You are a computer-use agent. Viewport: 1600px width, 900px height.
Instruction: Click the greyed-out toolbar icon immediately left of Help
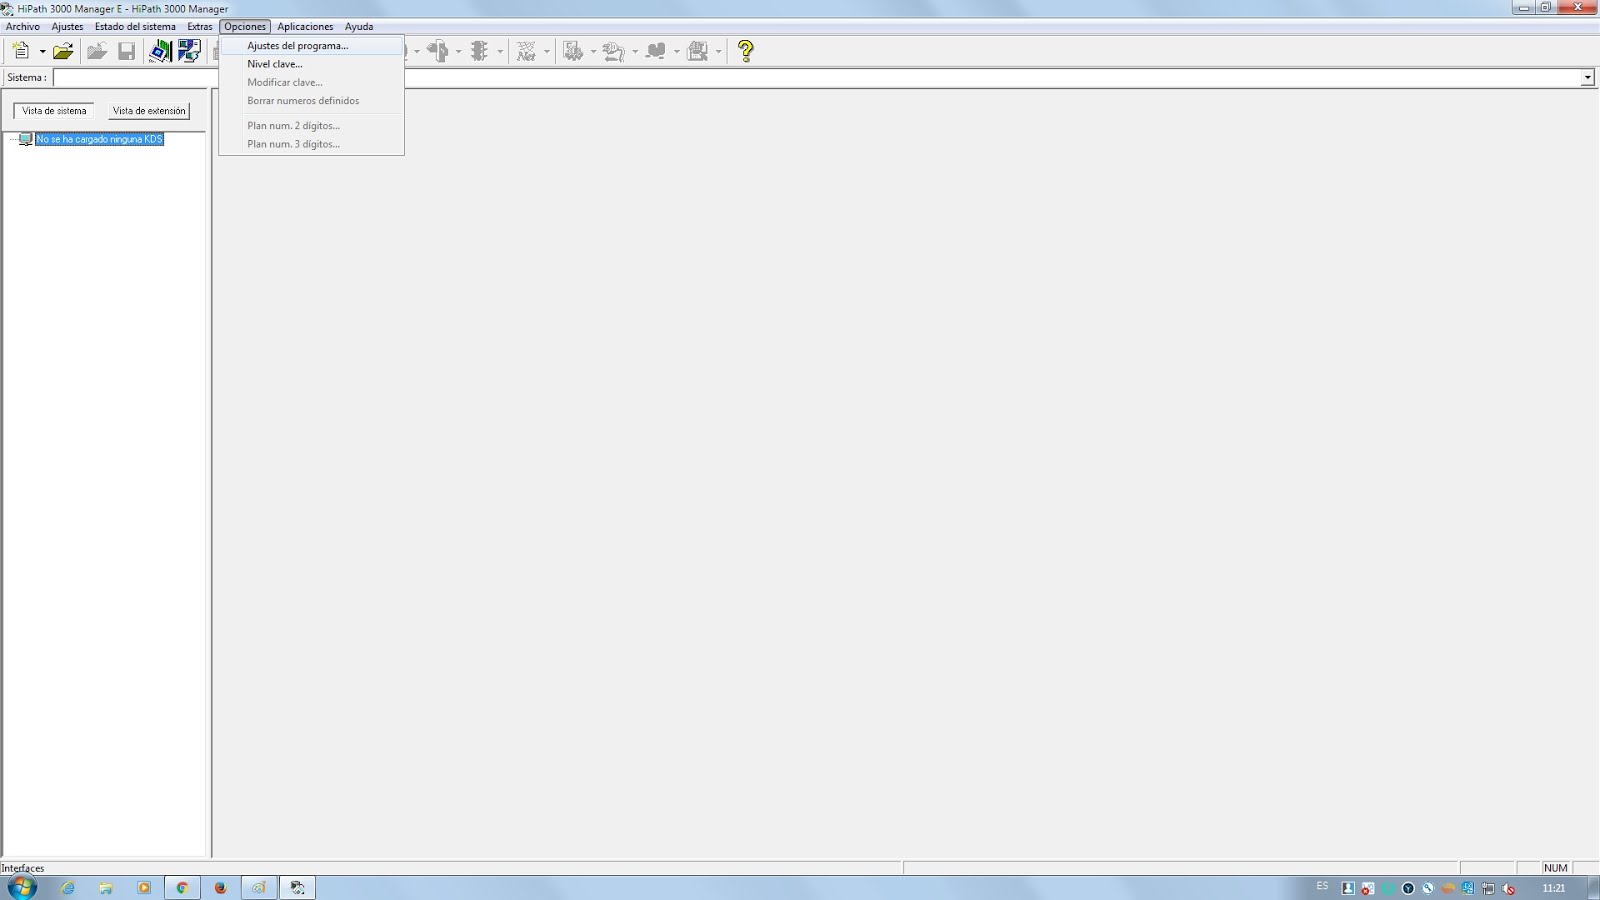click(698, 50)
